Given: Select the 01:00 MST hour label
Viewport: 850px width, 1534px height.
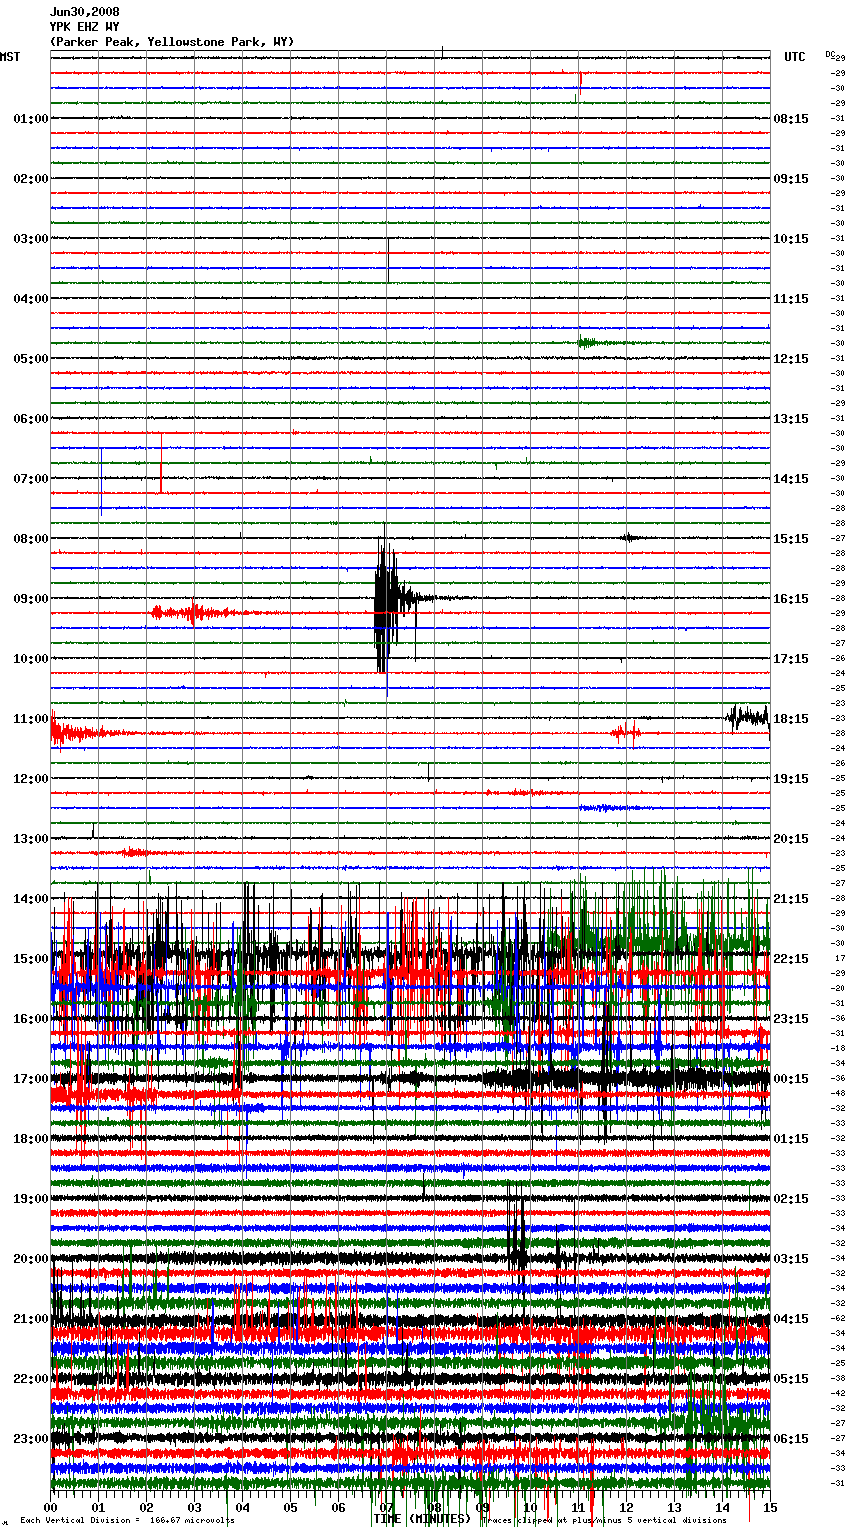Looking at the screenshot, I should (31, 119).
